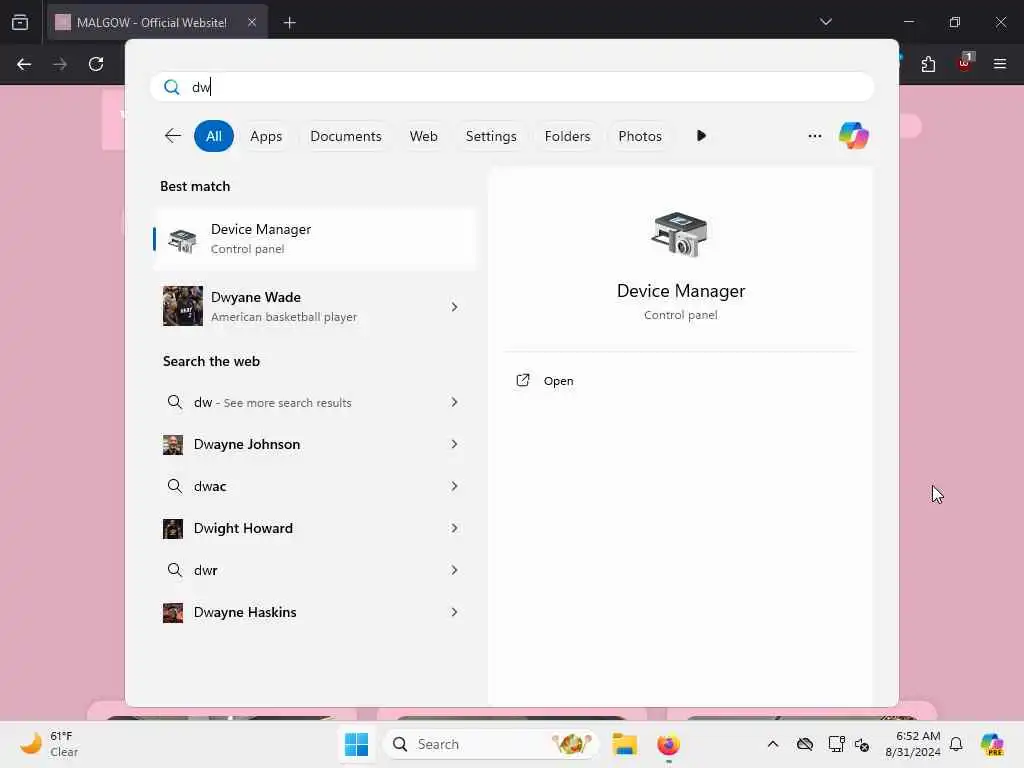
Task: Expand dwac suggestion chevron
Action: pyautogui.click(x=455, y=486)
